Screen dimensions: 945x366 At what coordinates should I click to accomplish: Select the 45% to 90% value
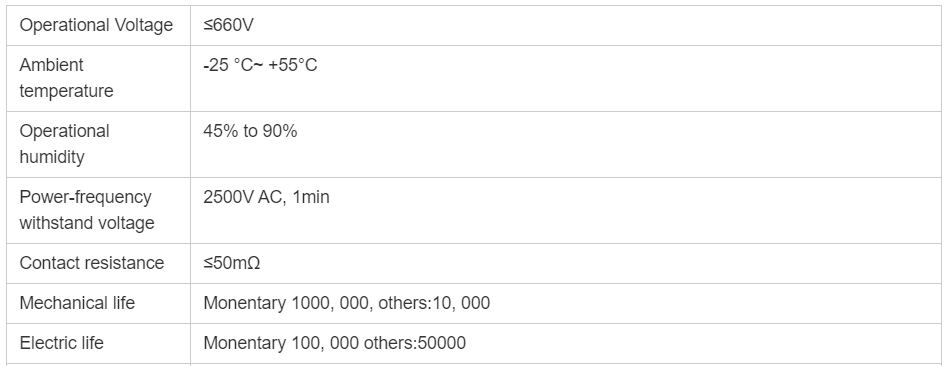250,131
